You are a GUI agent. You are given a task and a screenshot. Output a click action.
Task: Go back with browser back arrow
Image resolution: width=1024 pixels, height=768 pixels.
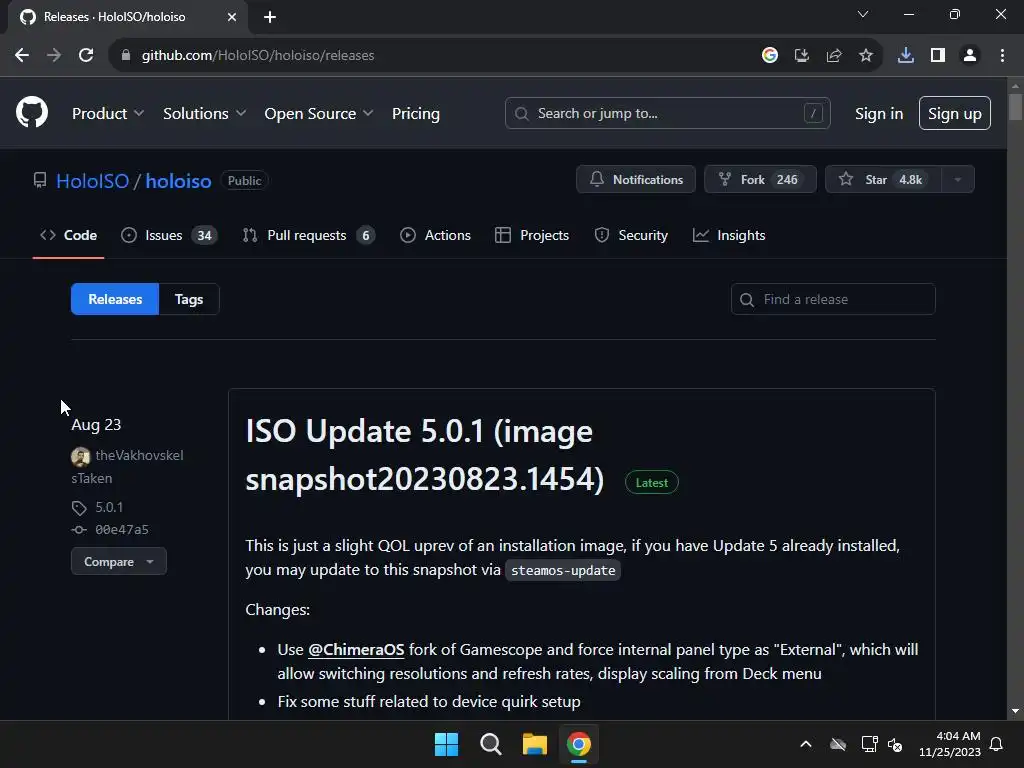[22, 56]
